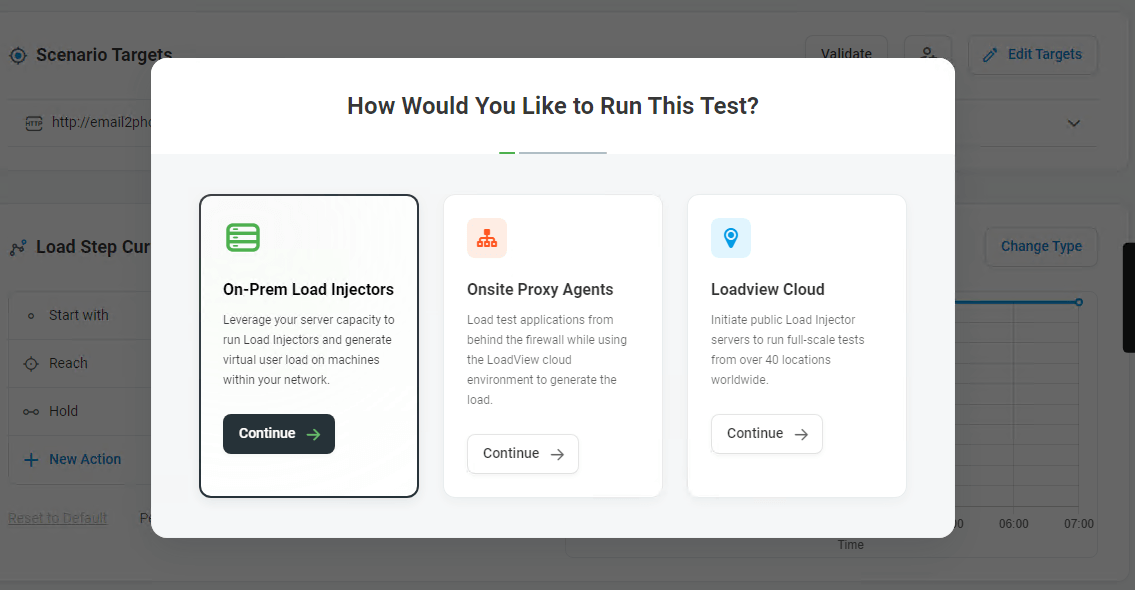Click the circle icon beside Start with
This screenshot has height=590, width=1135.
[x=30, y=316]
